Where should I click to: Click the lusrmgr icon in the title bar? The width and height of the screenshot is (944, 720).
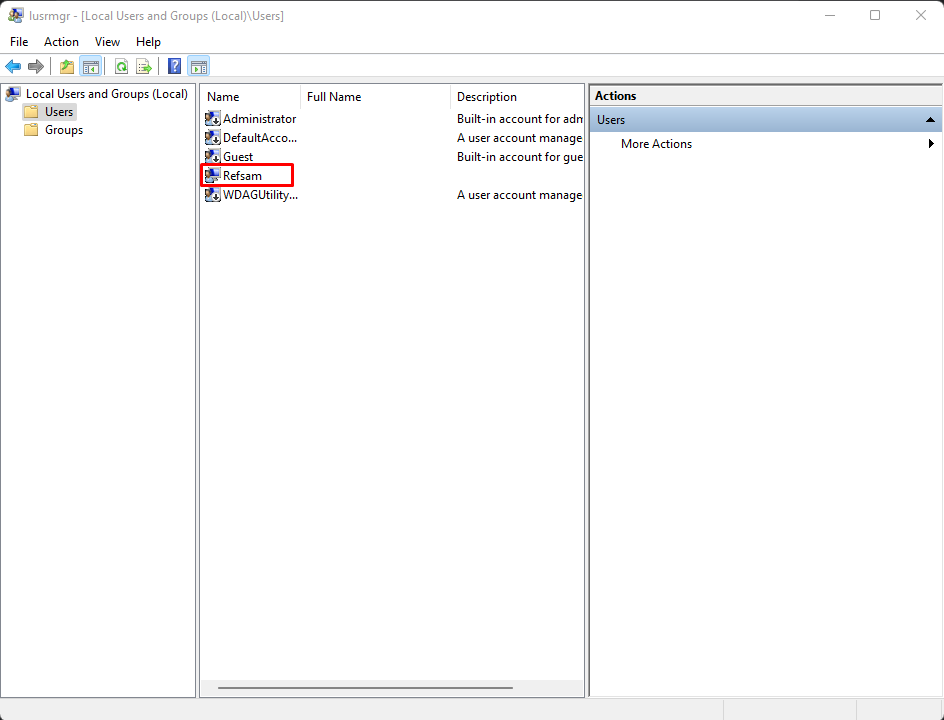(14, 15)
